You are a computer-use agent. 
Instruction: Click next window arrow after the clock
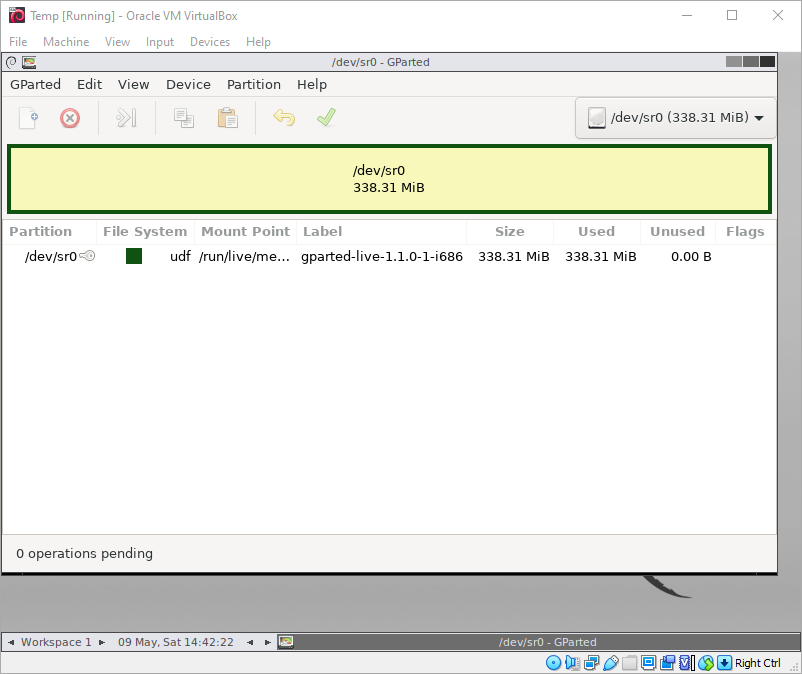(268, 642)
